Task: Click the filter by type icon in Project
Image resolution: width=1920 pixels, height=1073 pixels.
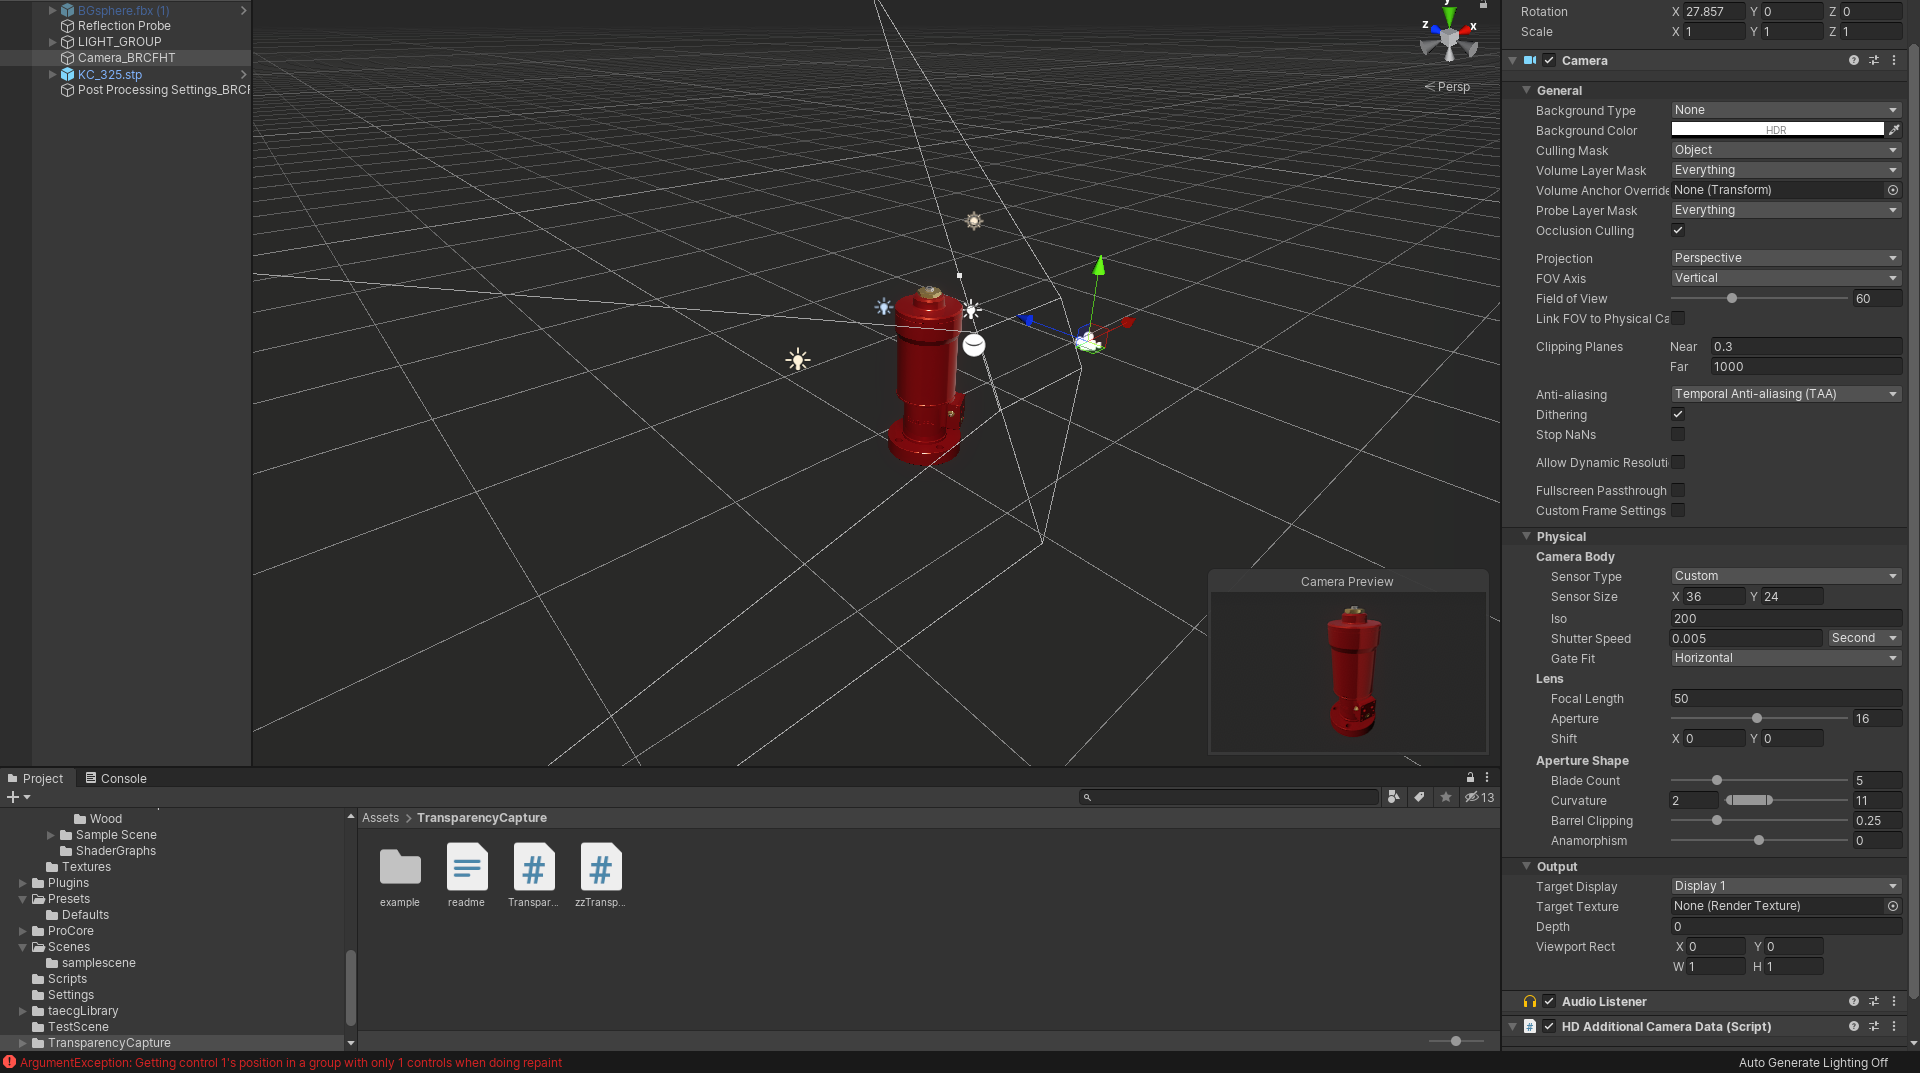Action: 1393,797
